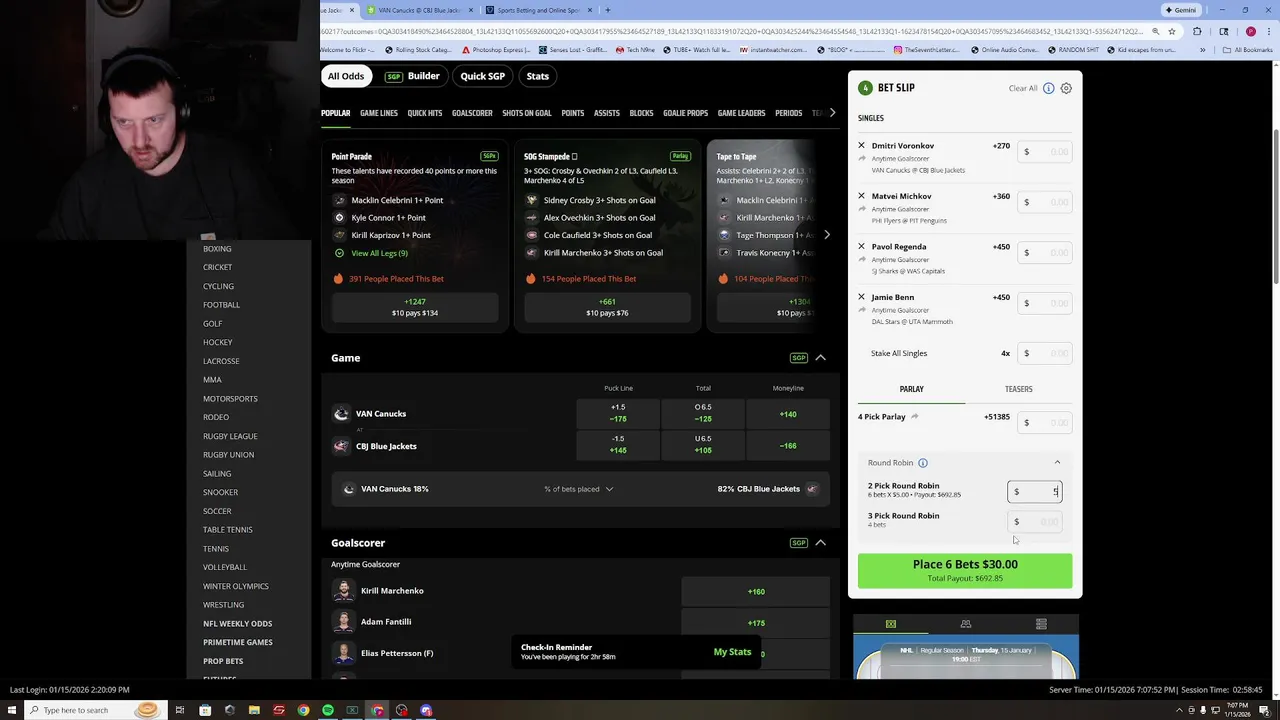Focus 3 Pick Round Robin stake field
Viewport: 1280px width, 720px height.
coord(1034,522)
